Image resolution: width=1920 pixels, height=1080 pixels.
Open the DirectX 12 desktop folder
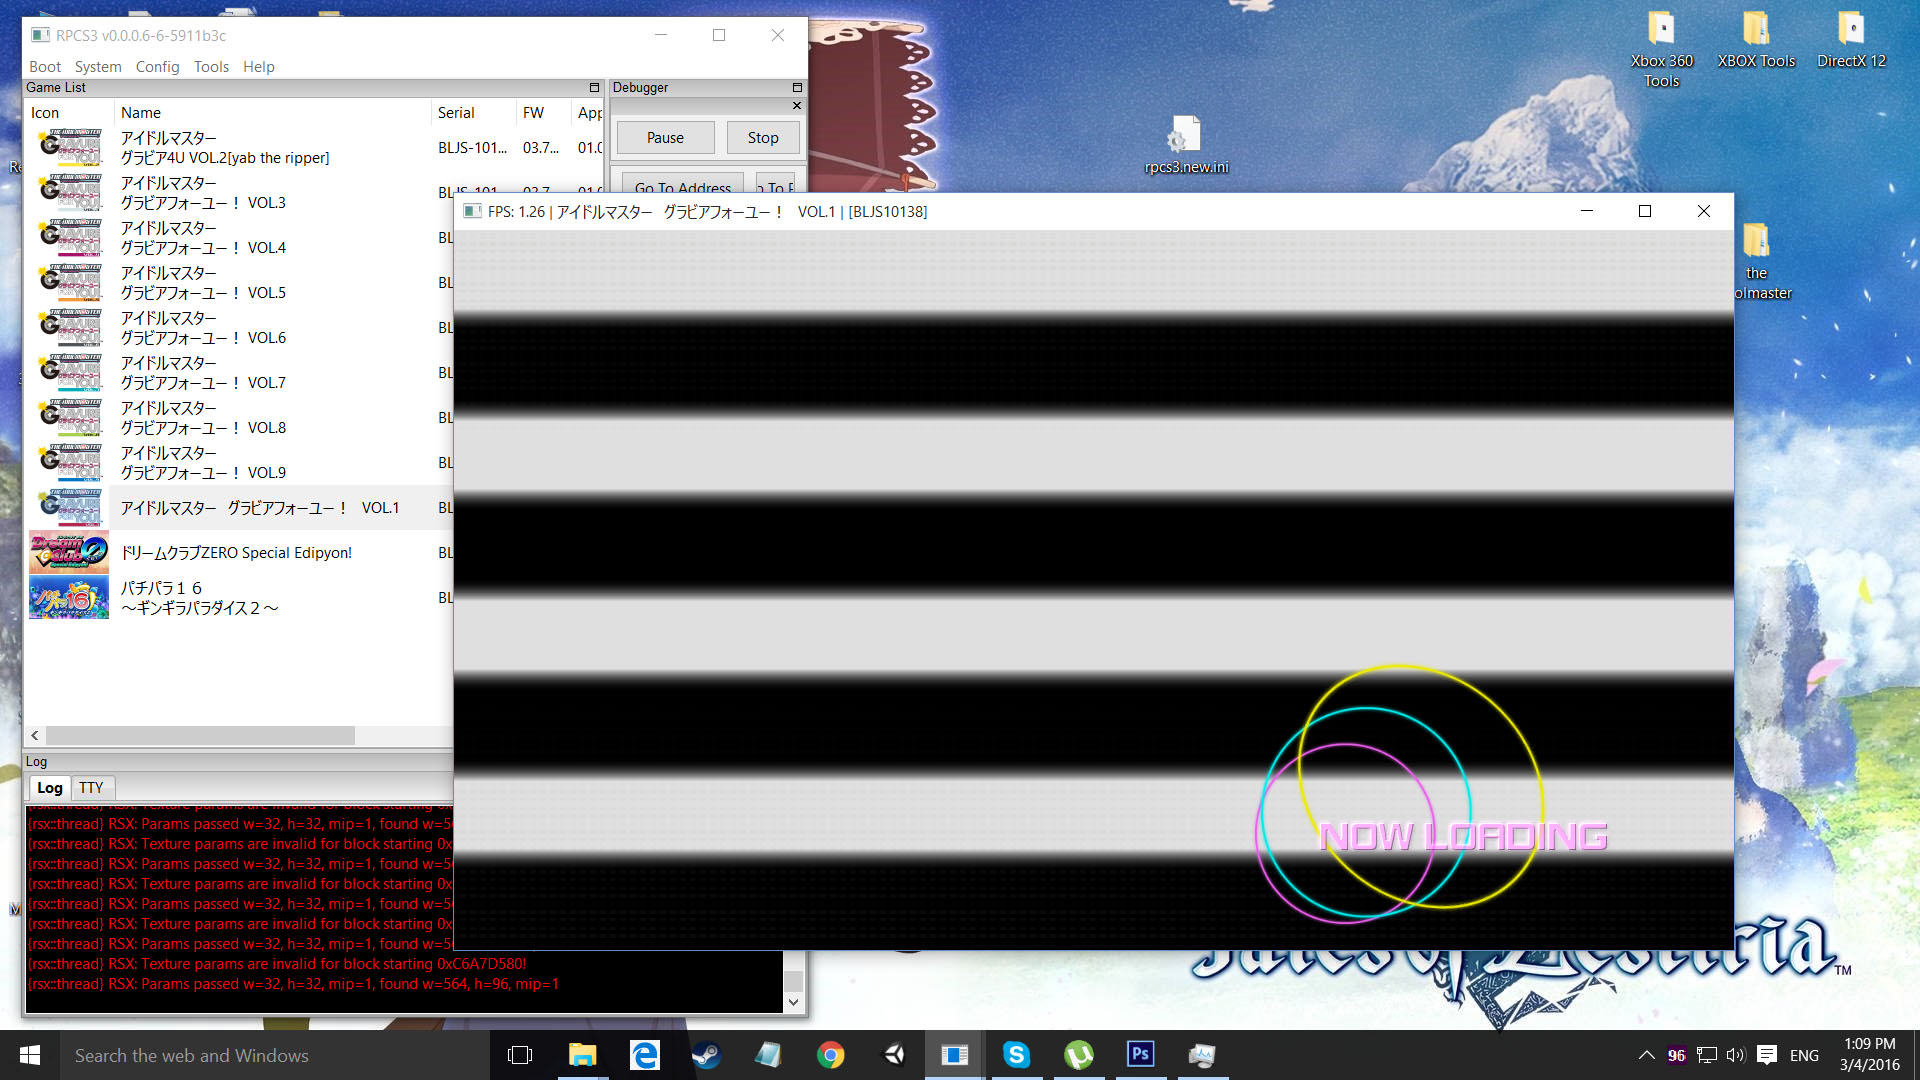point(1851,40)
